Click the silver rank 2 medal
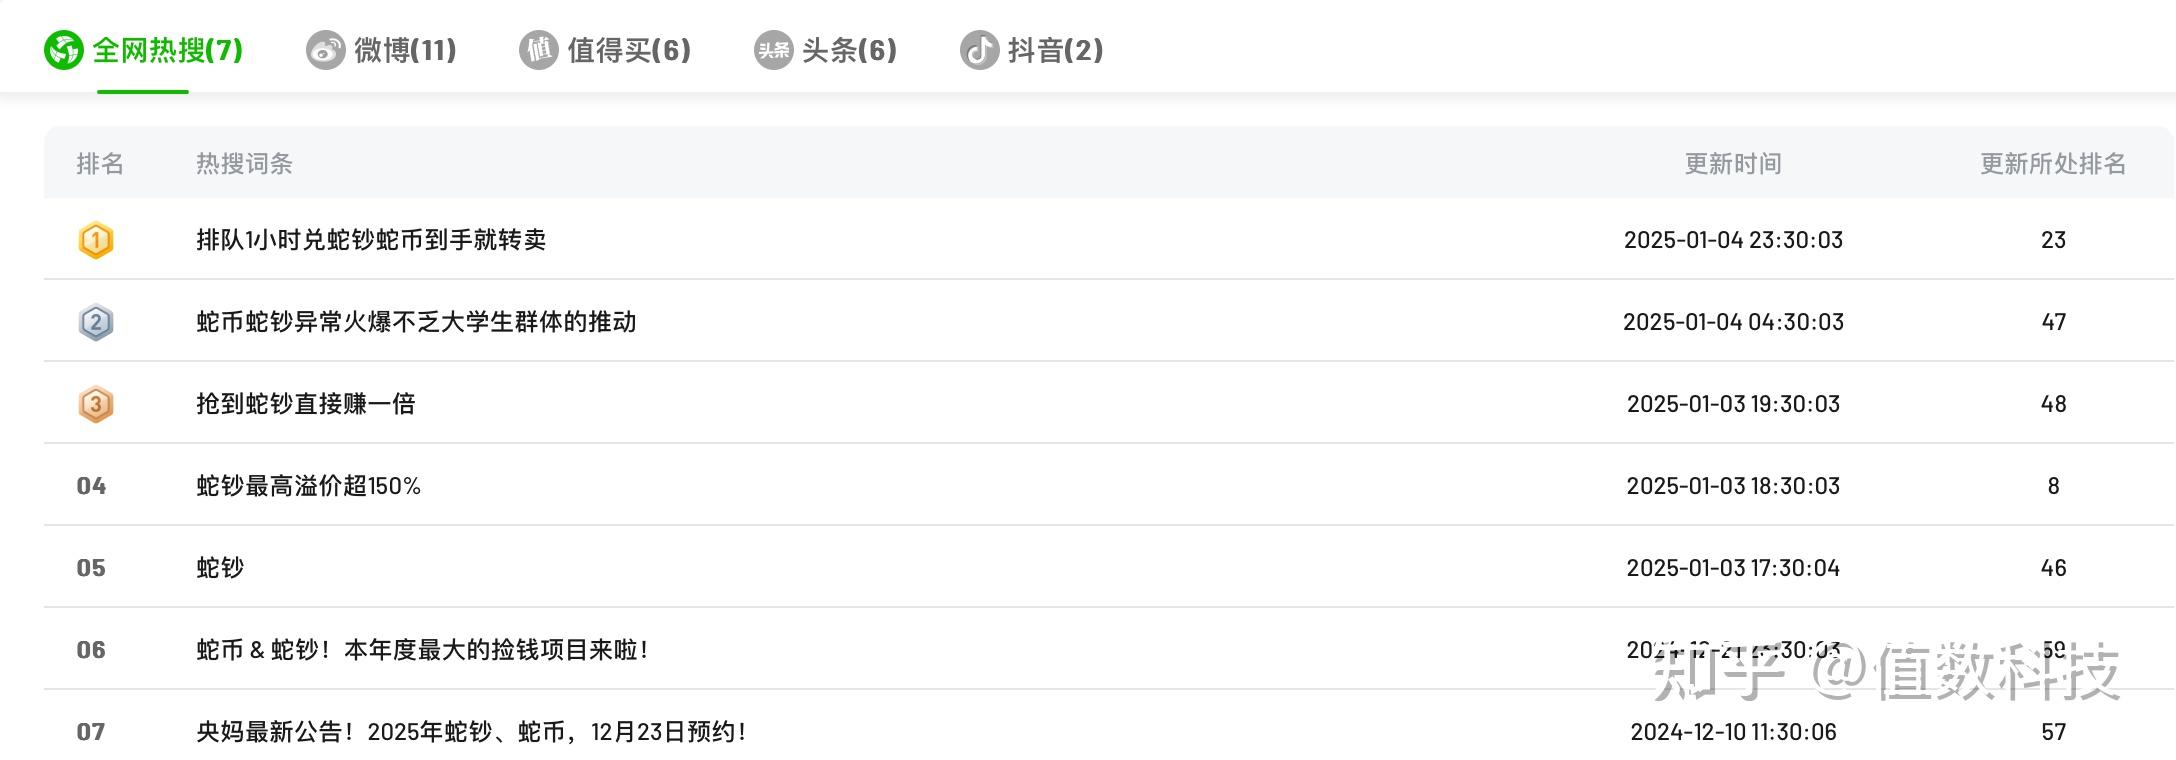This screenshot has width=2176, height=760. tap(96, 322)
